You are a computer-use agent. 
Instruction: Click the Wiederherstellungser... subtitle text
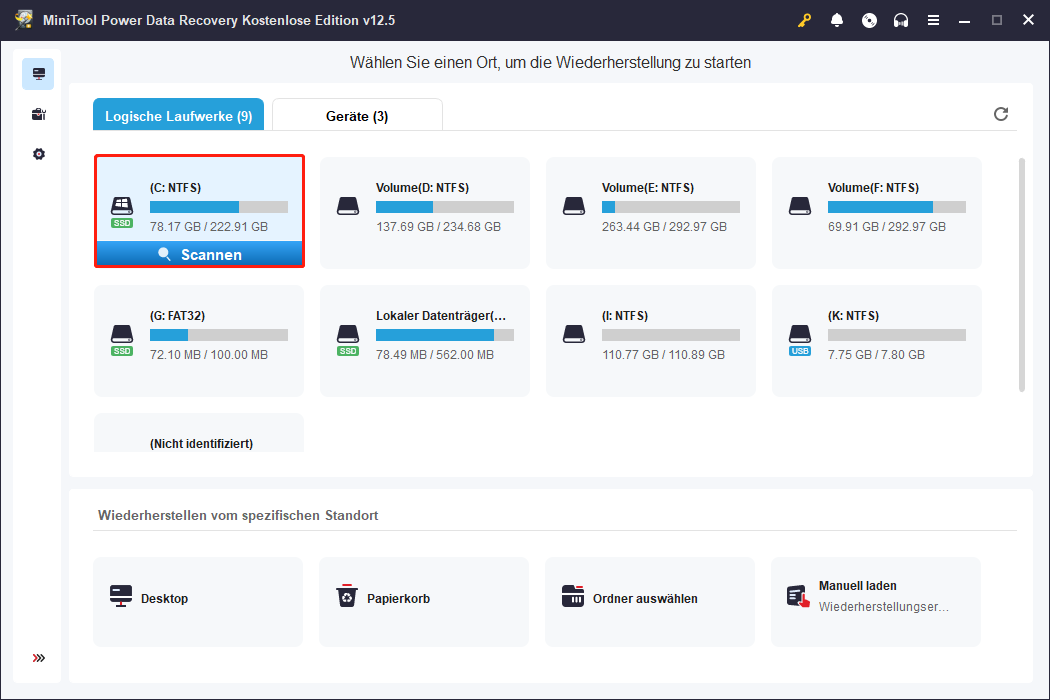[x=884, y=606]
